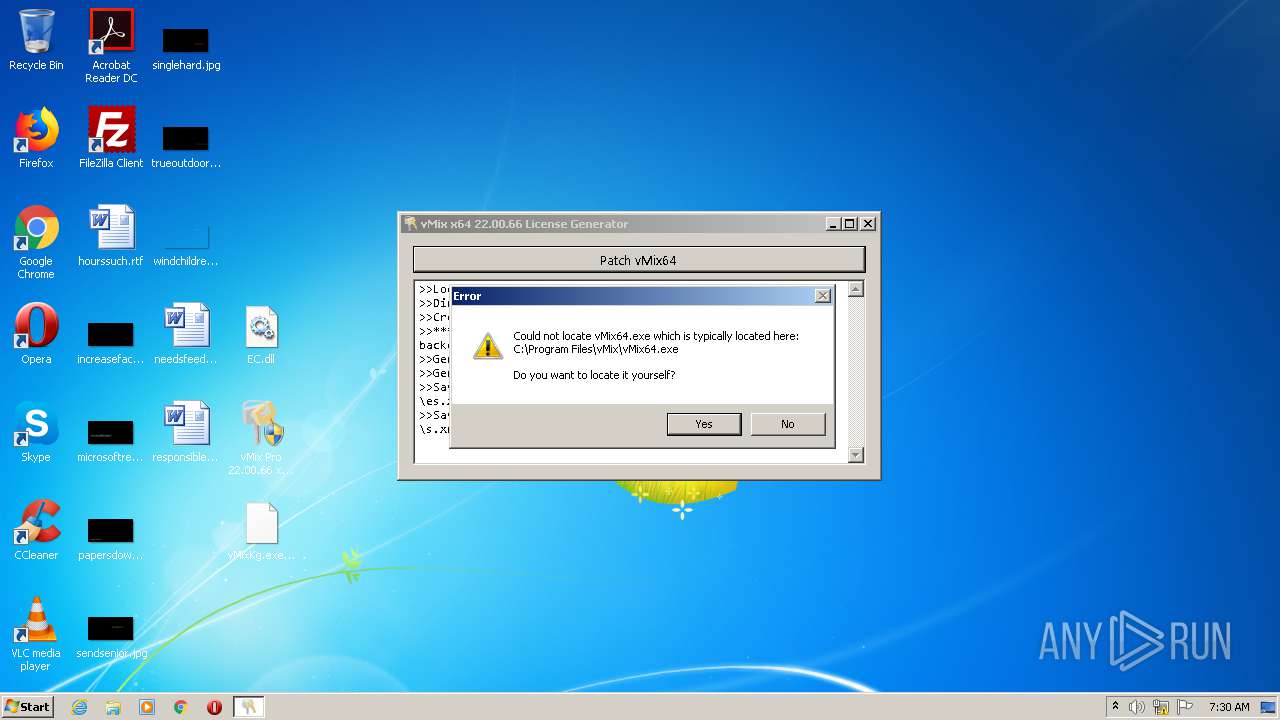This screenshot has height=720, width=1280.
Task: Open Chrome from the taskbar
Action: (x=181, y=707)
